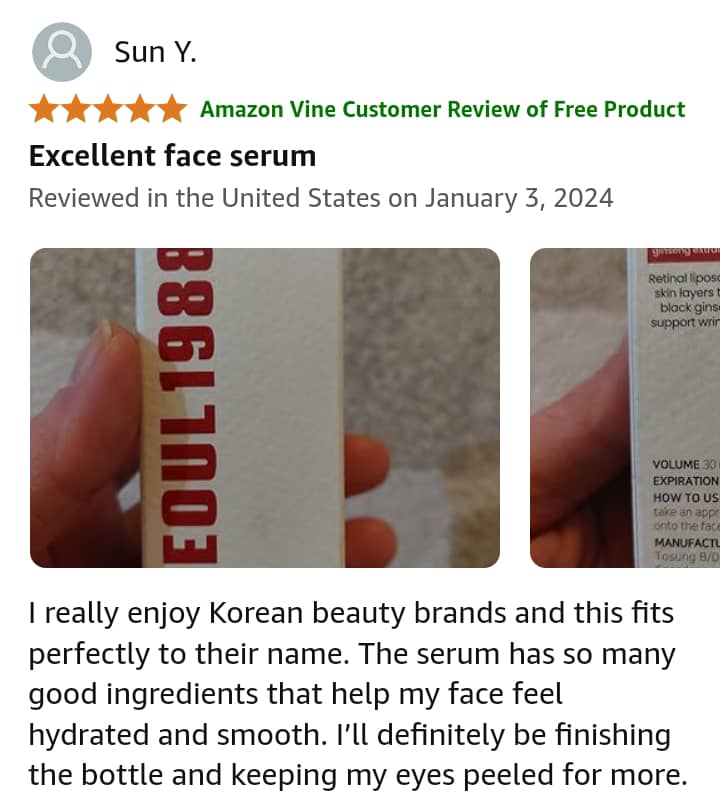Click 'United States' in the reviewed line
720x804 pixels.
[x=301, y=198]
